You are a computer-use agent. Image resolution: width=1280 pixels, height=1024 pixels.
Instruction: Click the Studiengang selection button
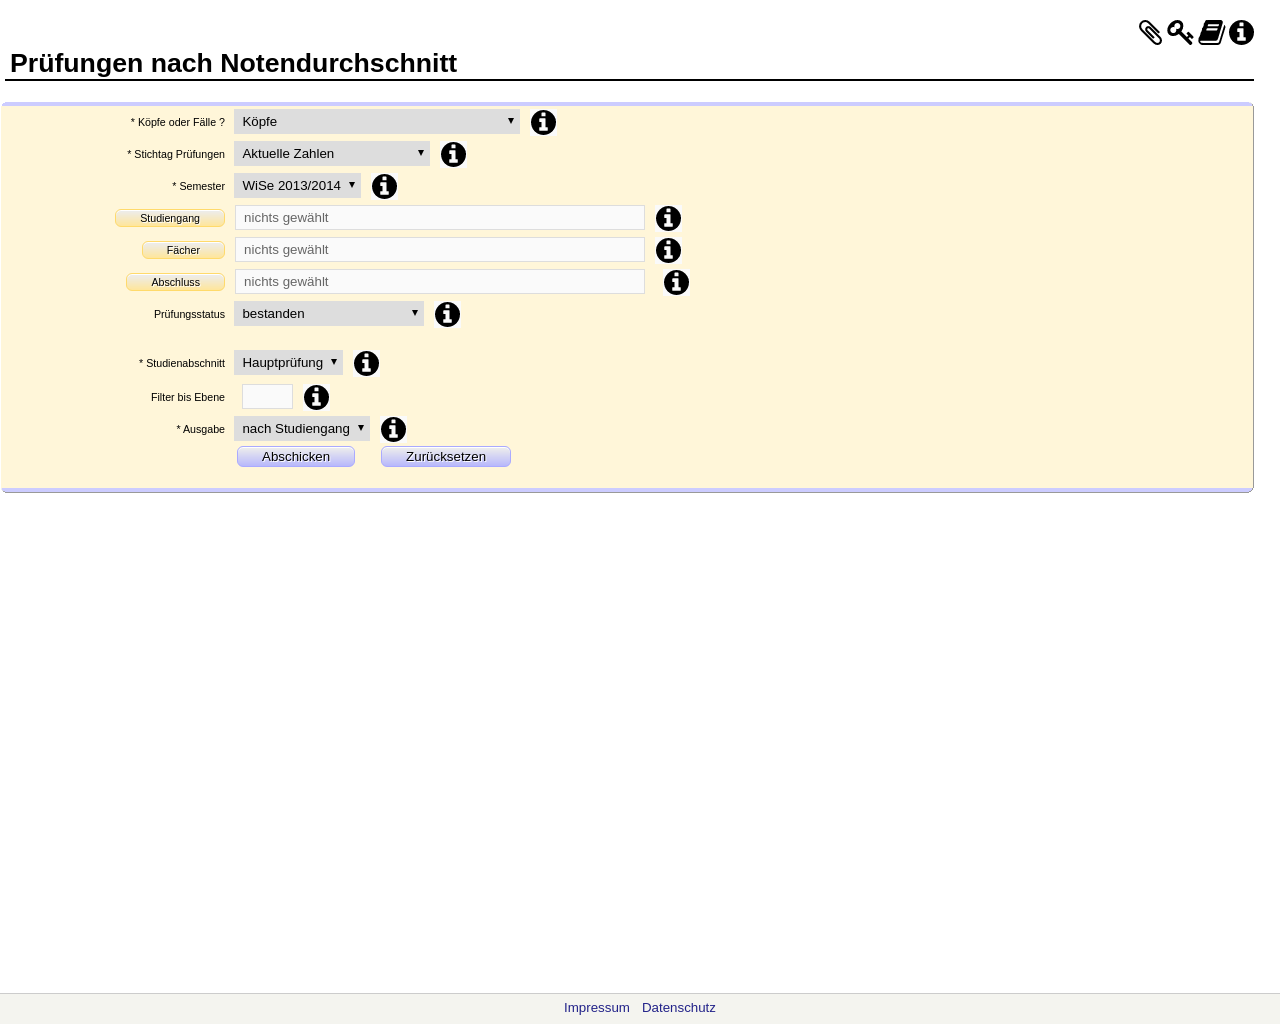(x=170, y=218)
